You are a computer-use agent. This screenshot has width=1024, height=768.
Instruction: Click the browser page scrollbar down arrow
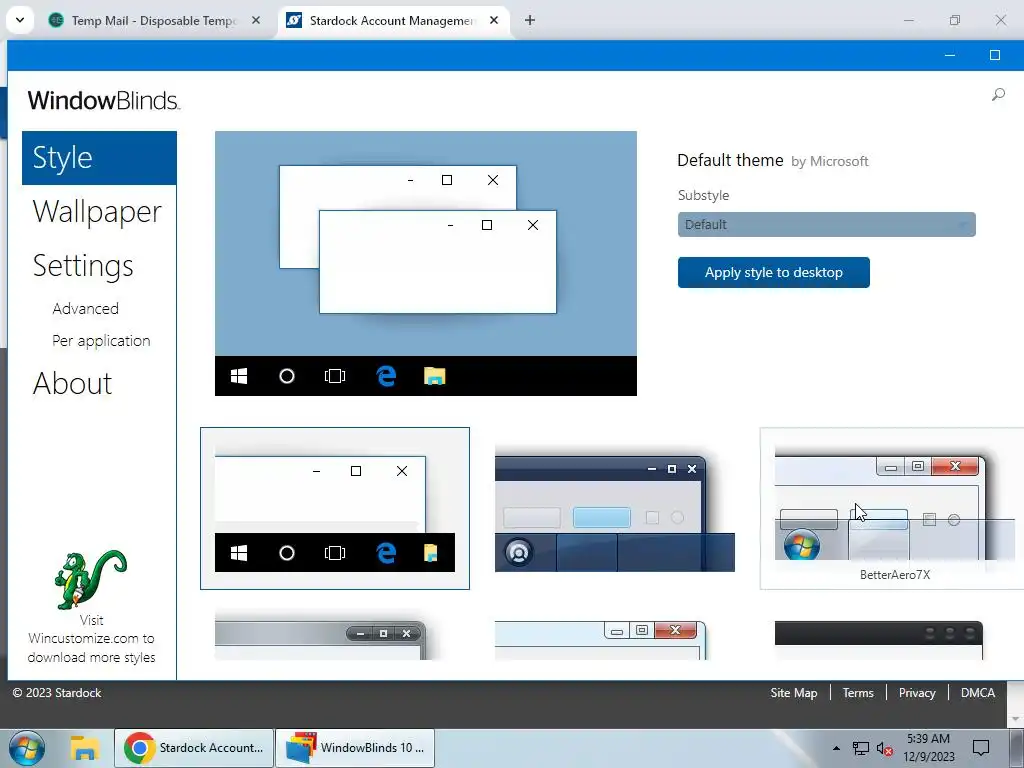click(x=1015, y=719)
